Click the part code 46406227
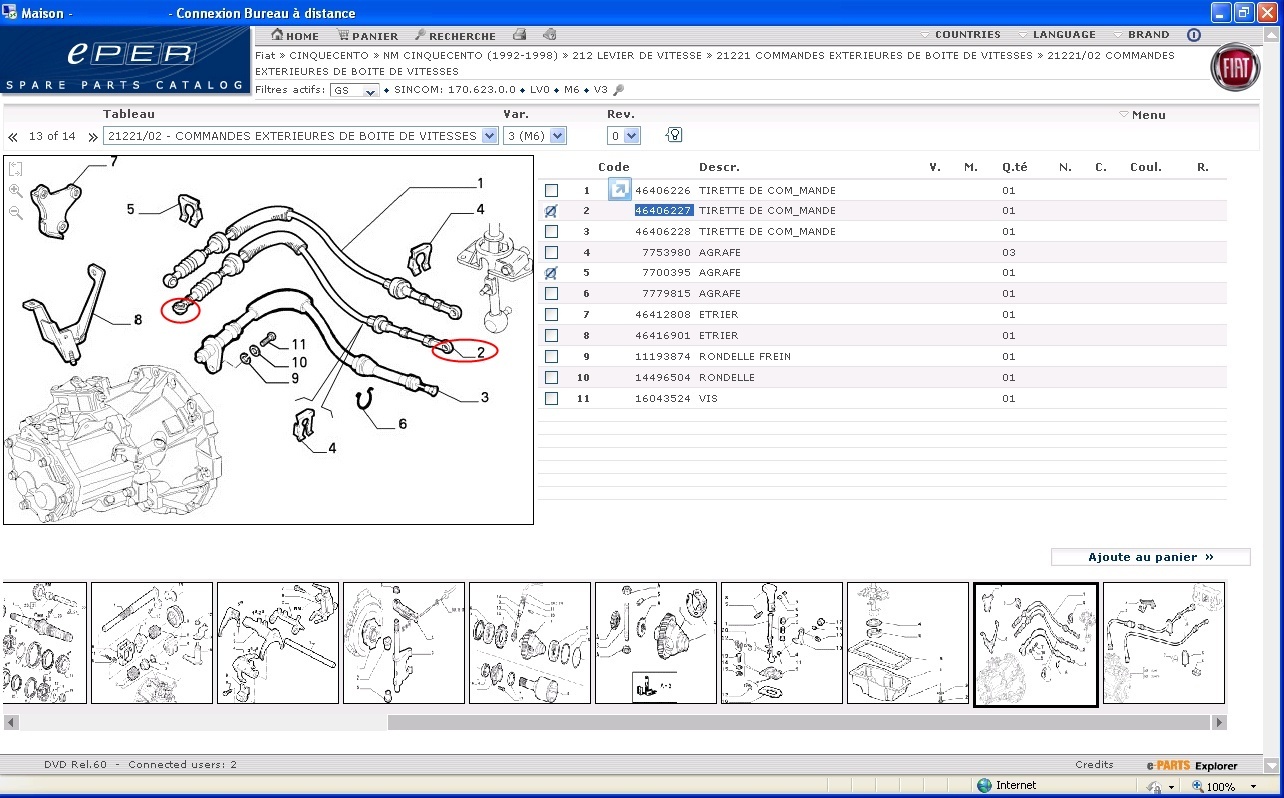This screenshot has height=798, width=1284. [x=664, y=211]
